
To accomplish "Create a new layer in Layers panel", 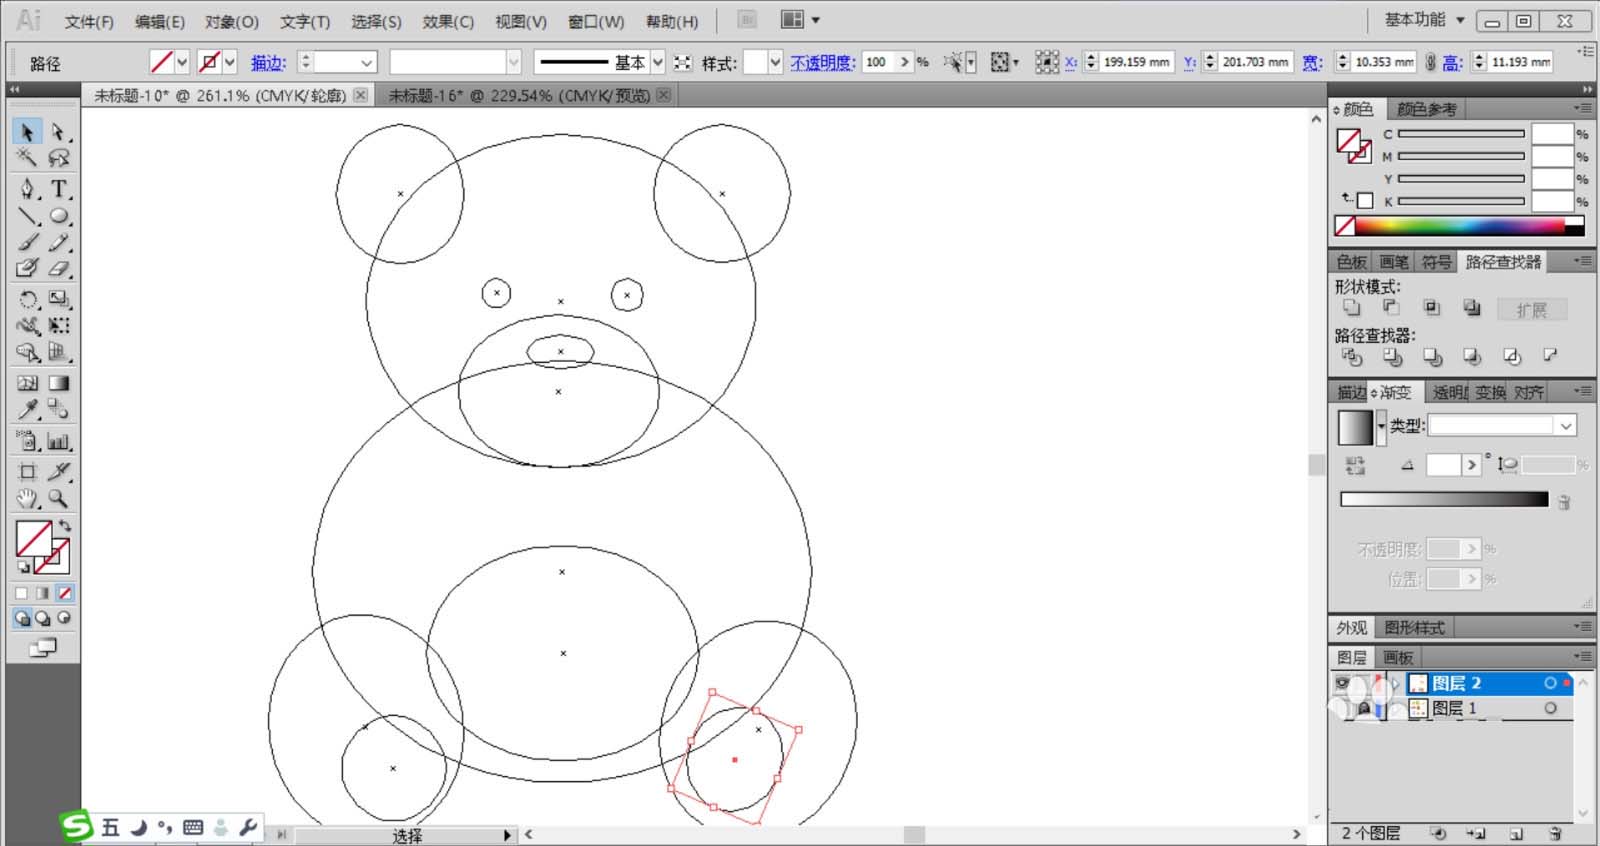I will tap(1516, 833).
